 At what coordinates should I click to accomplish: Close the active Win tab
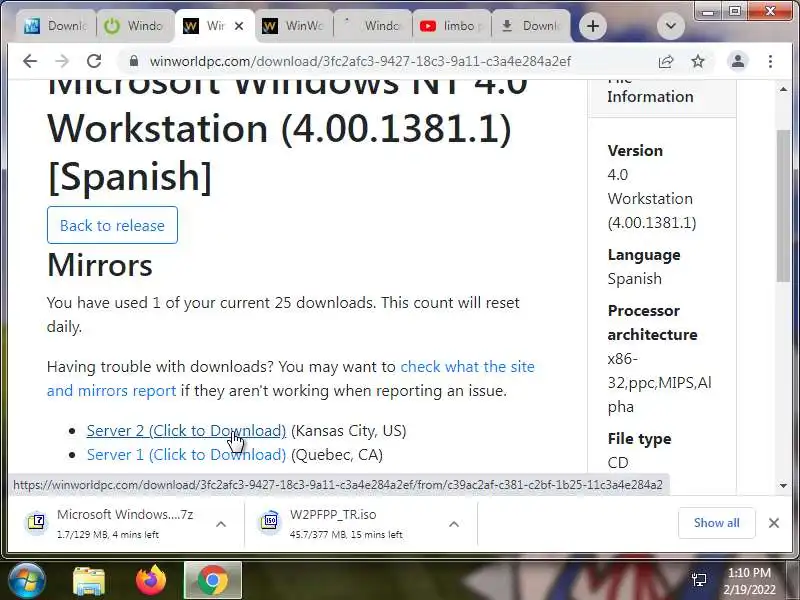(x=239, y=26)
